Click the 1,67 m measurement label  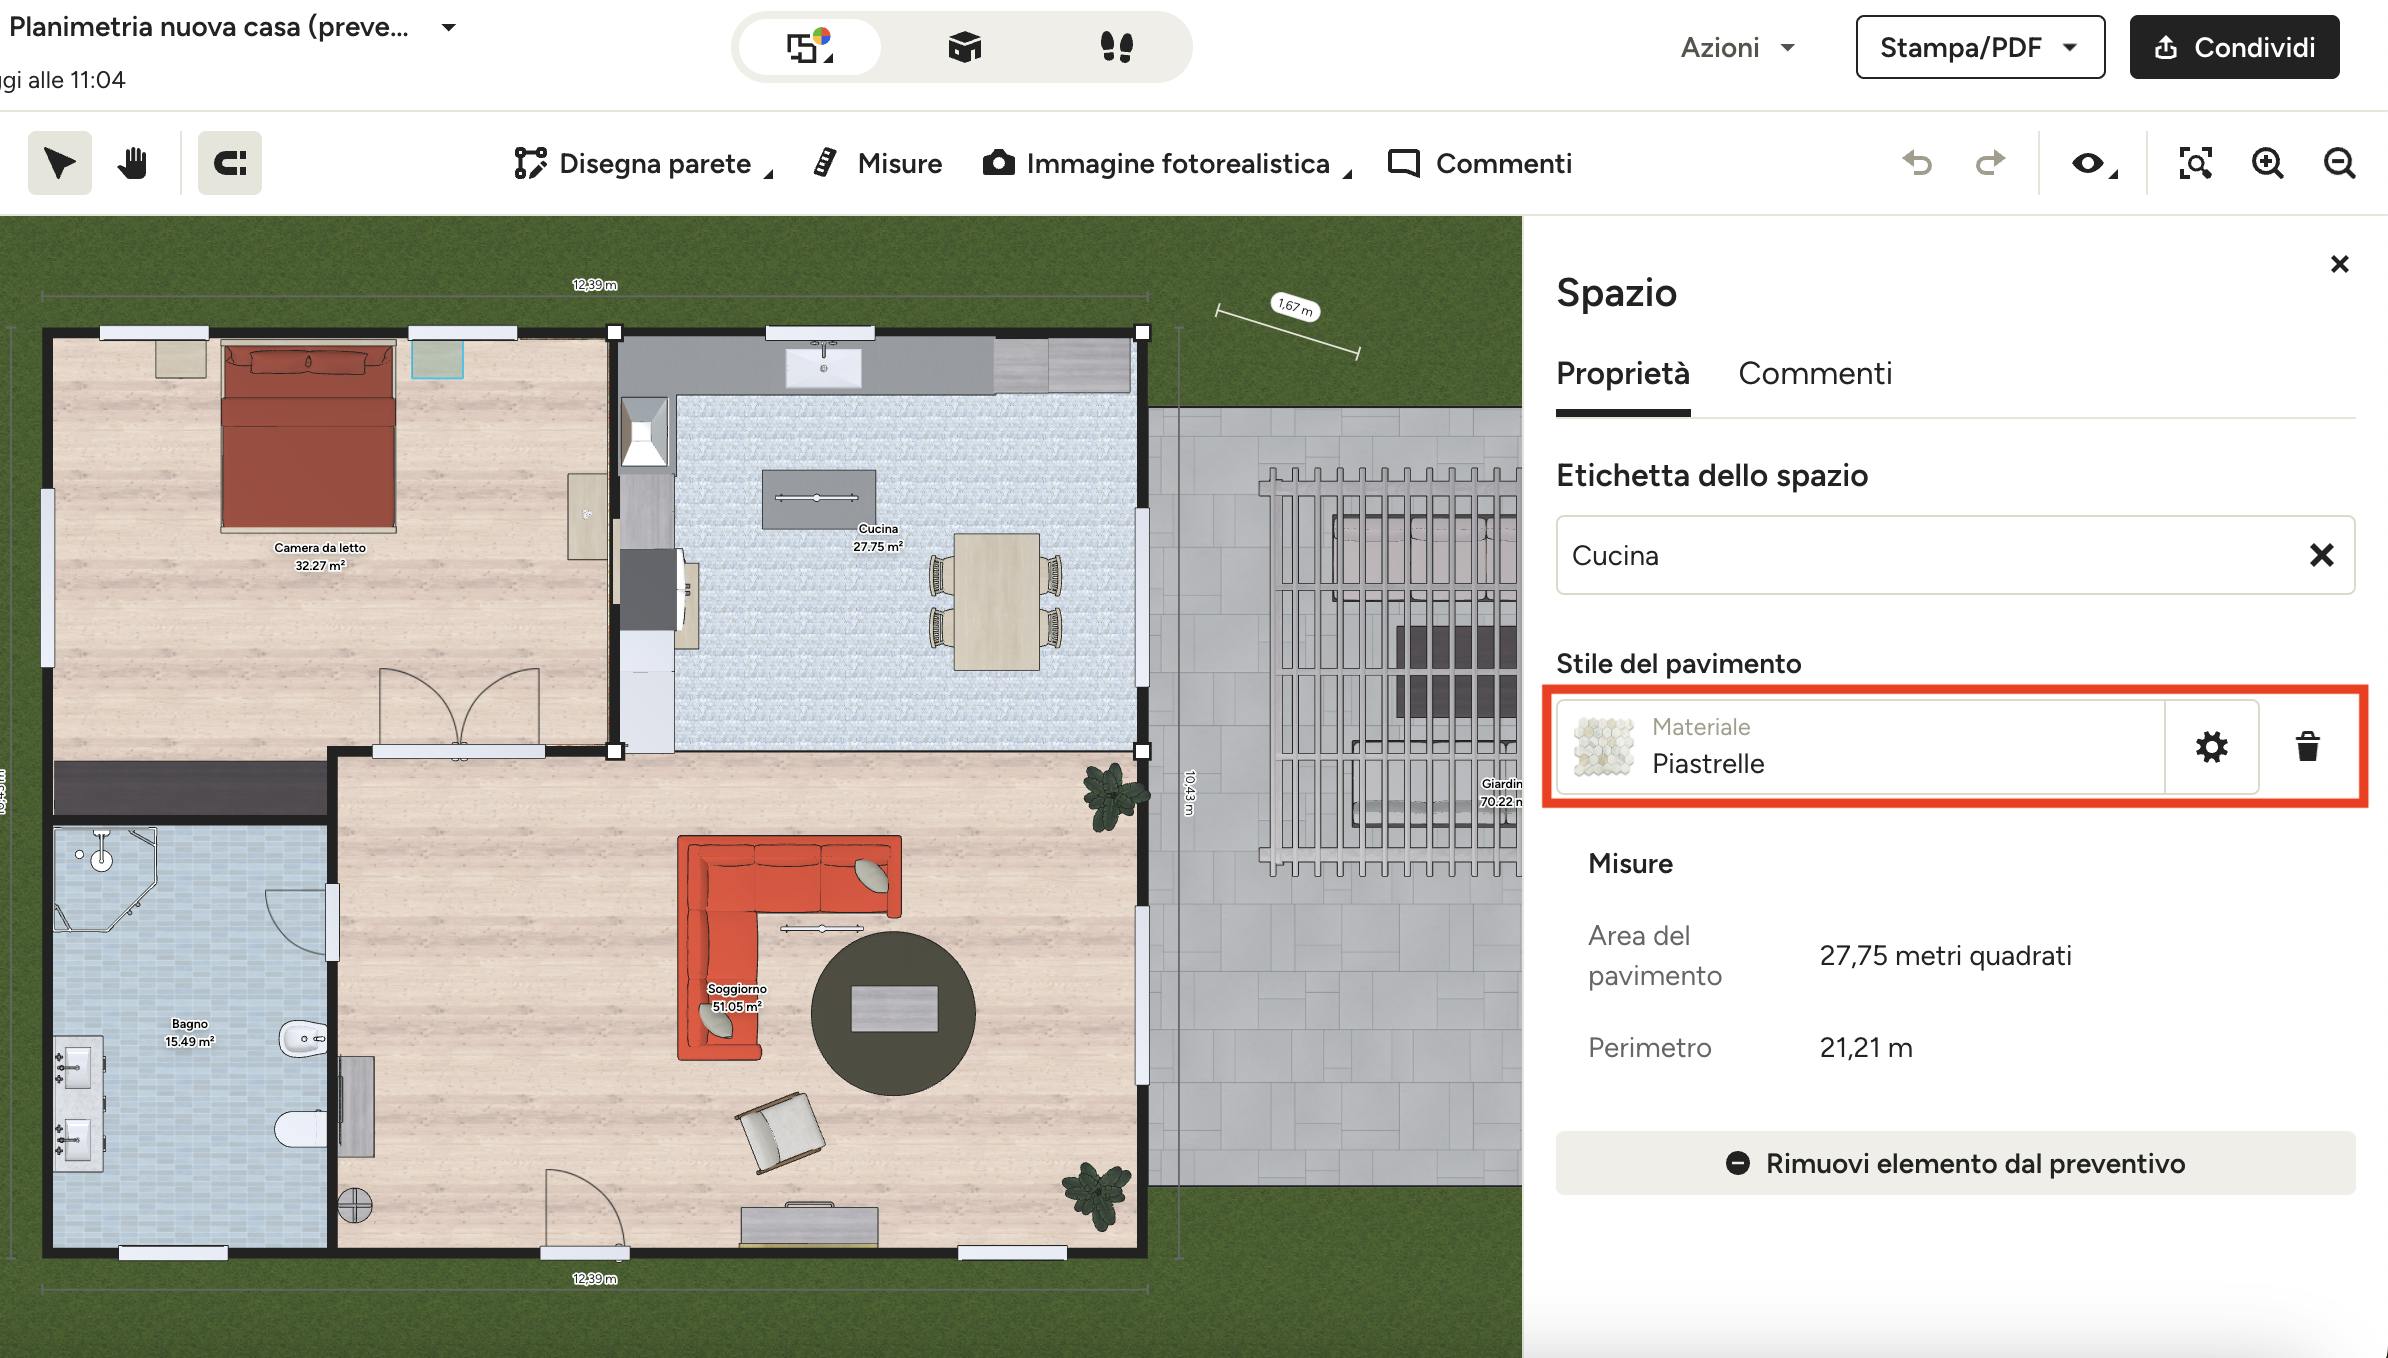1295,306
